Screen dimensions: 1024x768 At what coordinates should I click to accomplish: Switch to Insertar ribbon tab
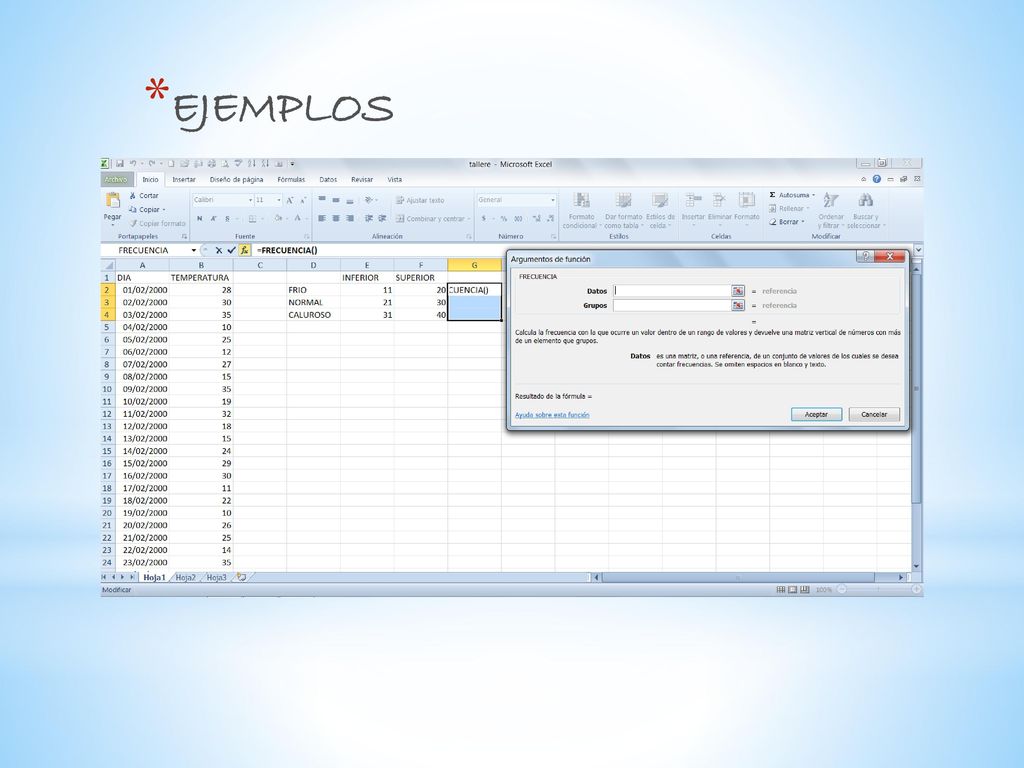pyautogui.click(x=184, y=180)
